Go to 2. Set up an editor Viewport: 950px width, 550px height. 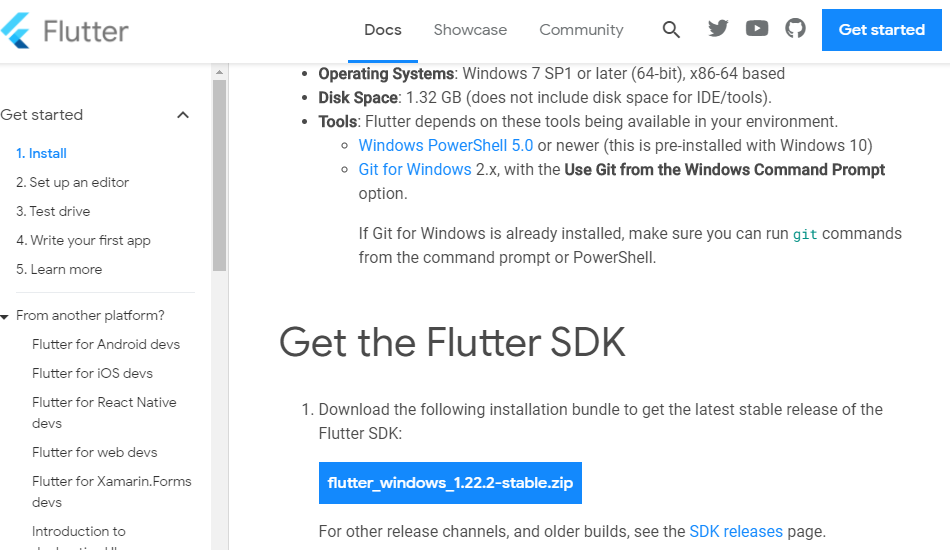[x=72, y=182]
